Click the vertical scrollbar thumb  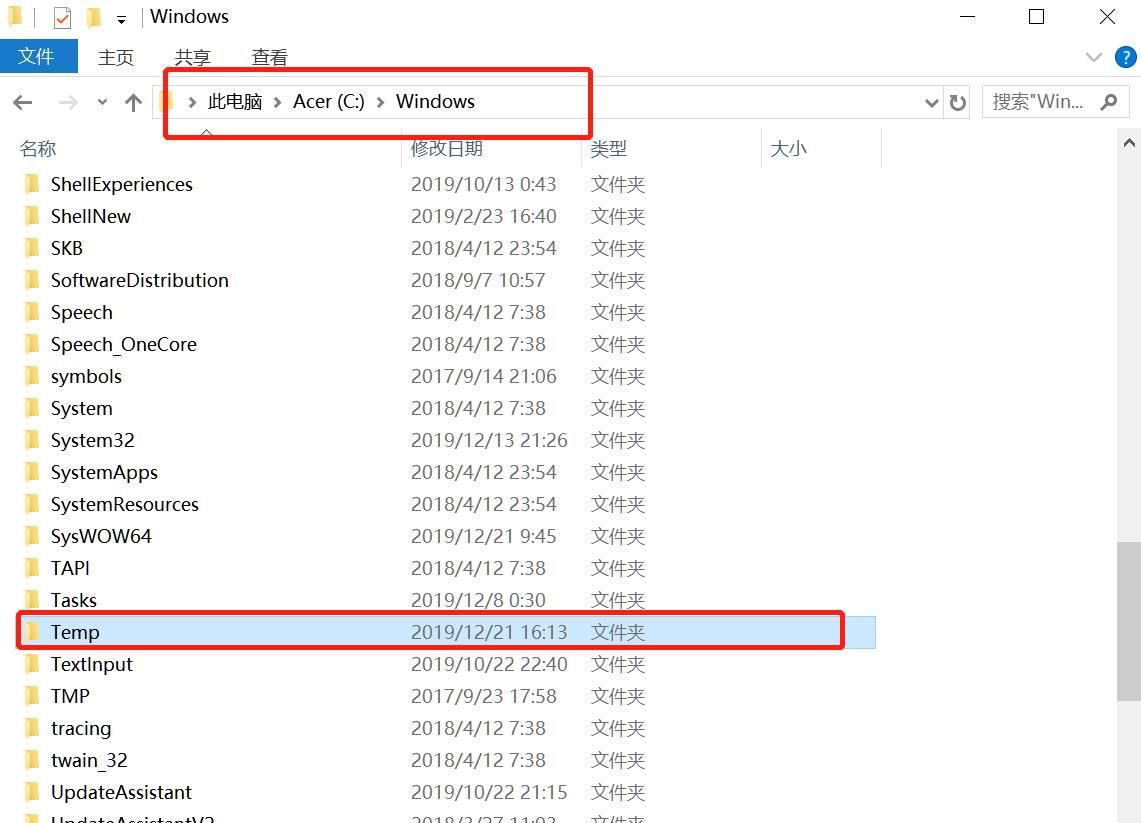(1129, 621)
